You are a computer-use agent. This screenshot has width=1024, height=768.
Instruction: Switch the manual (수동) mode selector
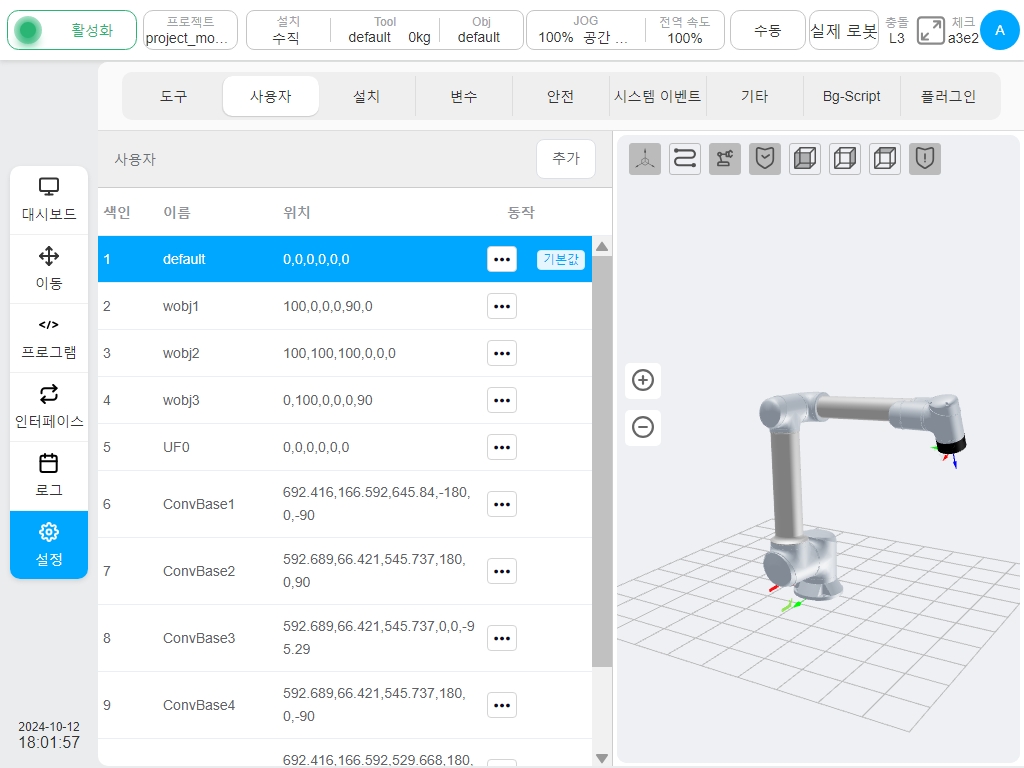(767, 30)
